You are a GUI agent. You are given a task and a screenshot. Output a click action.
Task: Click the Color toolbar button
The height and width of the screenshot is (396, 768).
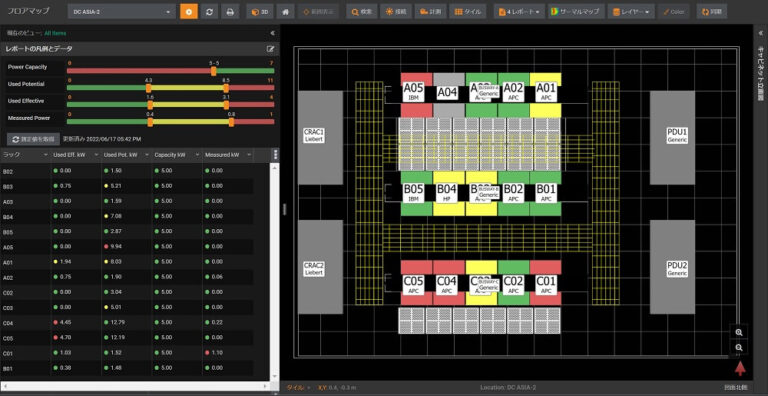coord(673,11)
